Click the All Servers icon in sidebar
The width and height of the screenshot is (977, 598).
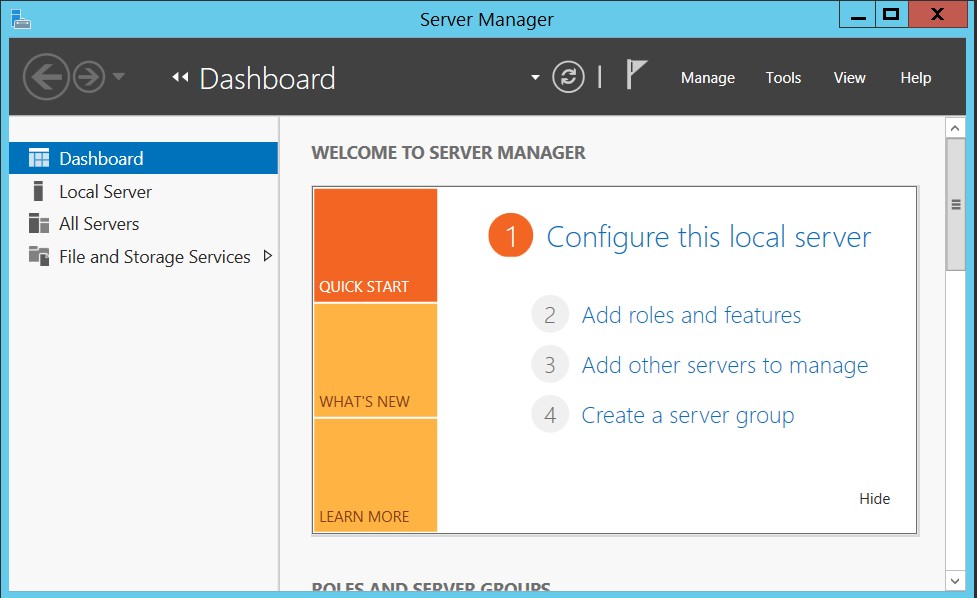pyautogui.click(x=39, y=223)
